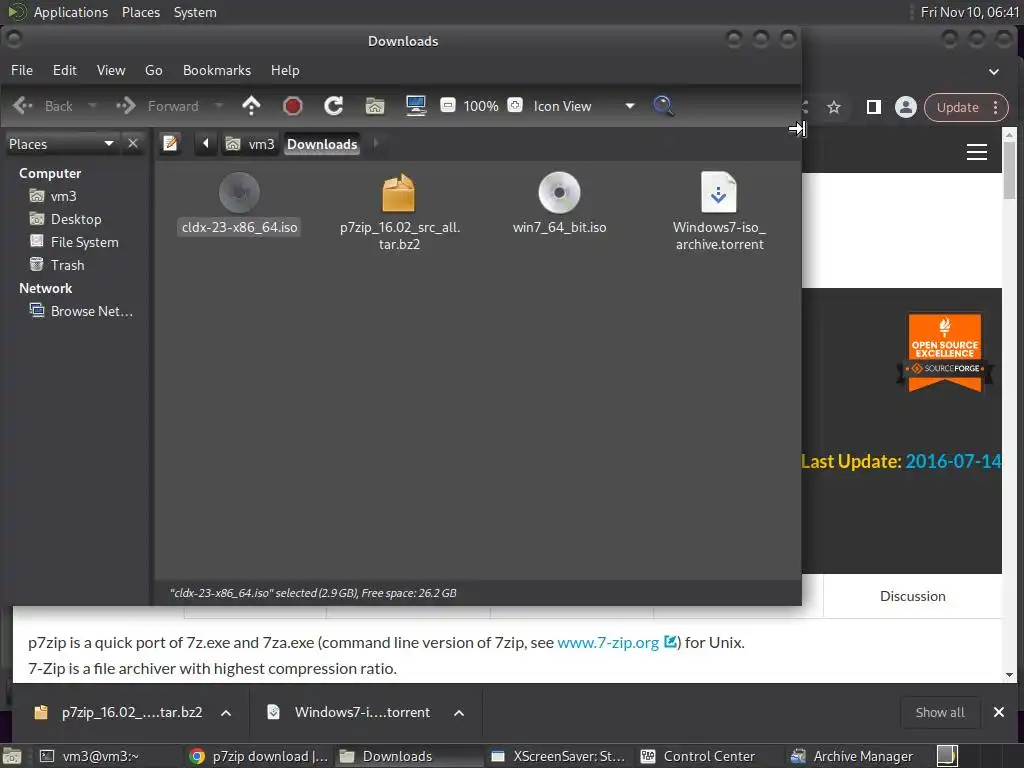Toggle the text location entry pencil icon
This screenshot has height=768, width=1024.
170,144
